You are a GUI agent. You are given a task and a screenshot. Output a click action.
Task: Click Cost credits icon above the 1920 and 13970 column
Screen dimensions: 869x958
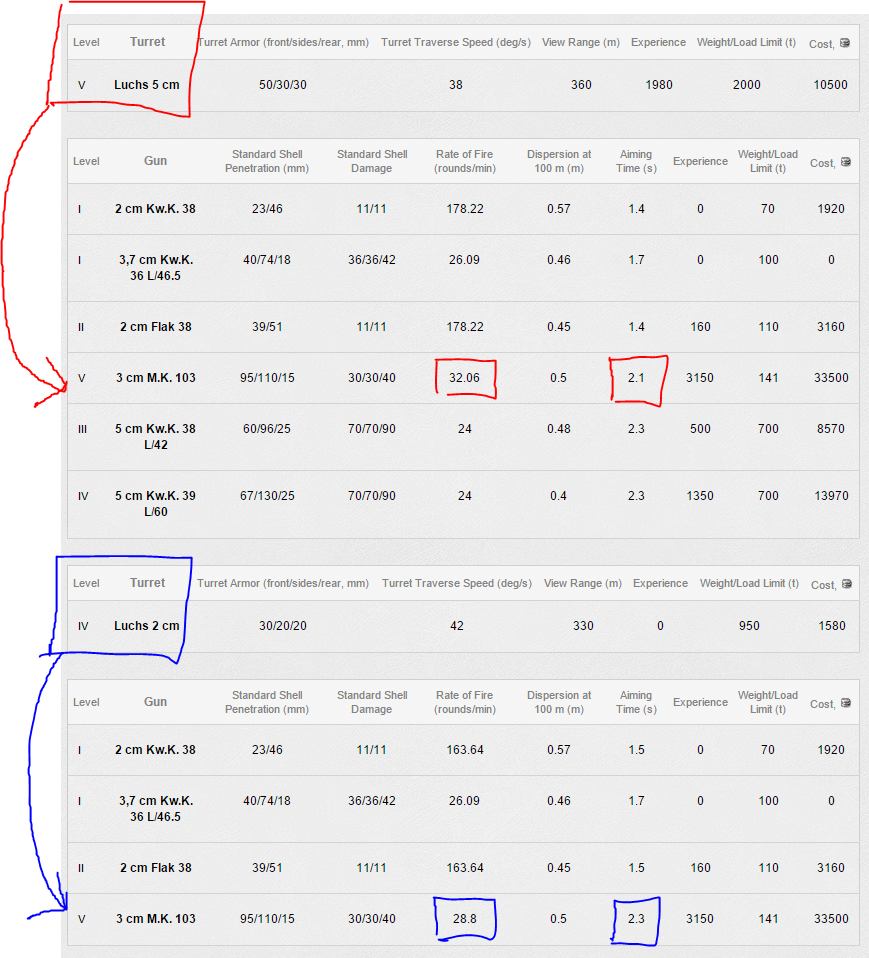coord(845,163)
